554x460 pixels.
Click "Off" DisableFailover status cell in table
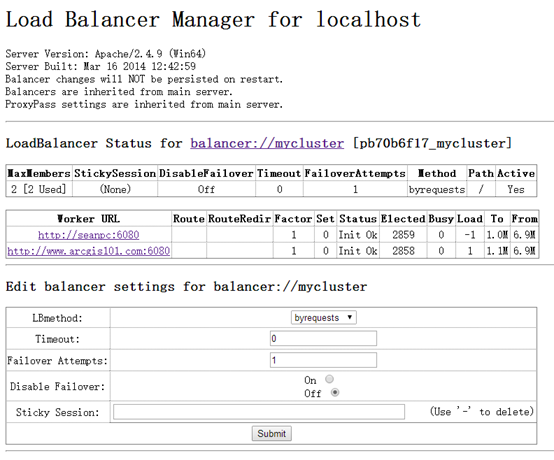tap(206, 189)
